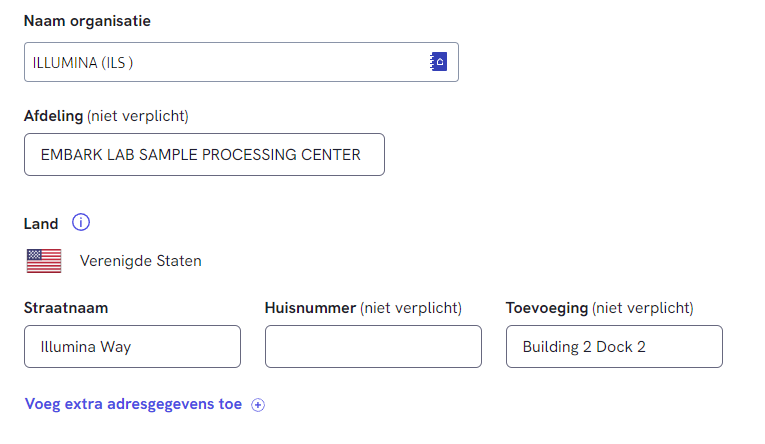Viewport: 765px width, 444px height.
Task: Click into the Afdeling text field
Action: pos(204,155)
